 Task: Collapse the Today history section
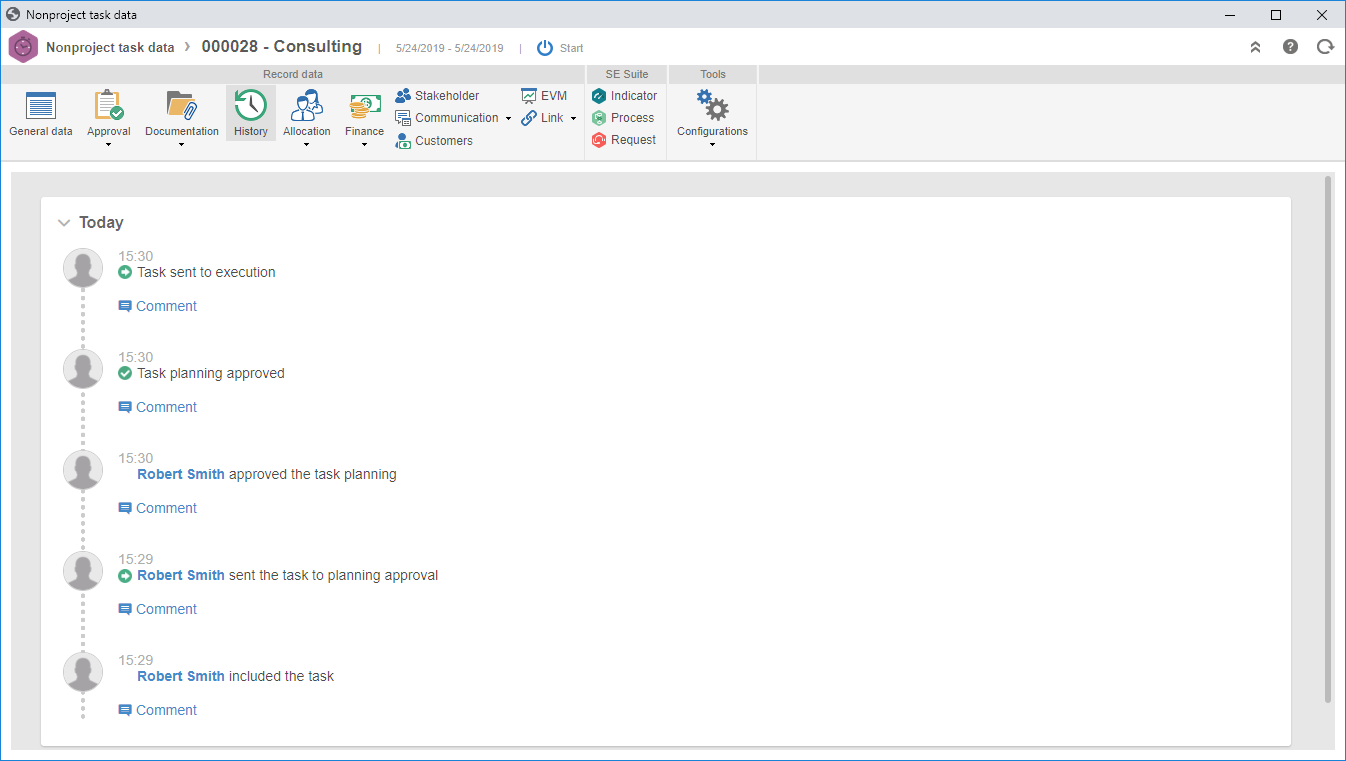coord(64,223)
